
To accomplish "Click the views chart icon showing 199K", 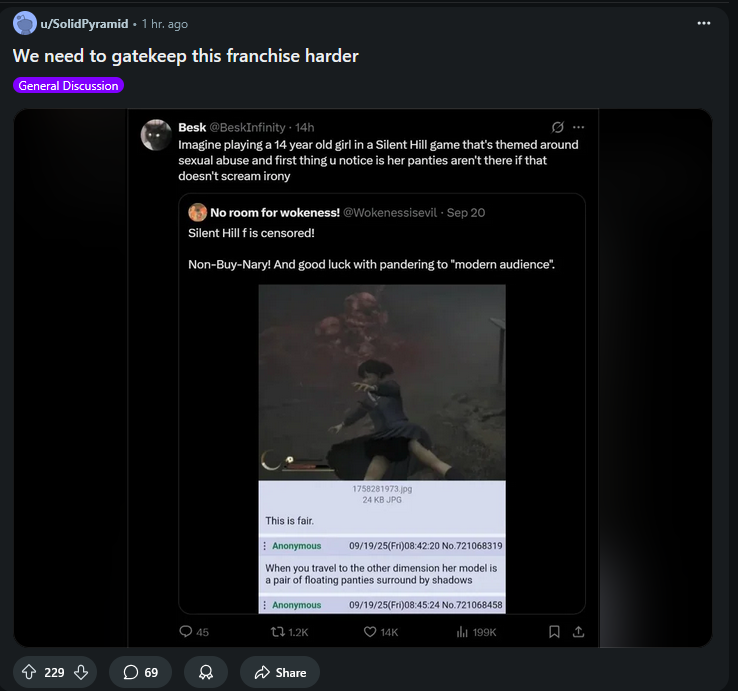I will click(462, 632).
